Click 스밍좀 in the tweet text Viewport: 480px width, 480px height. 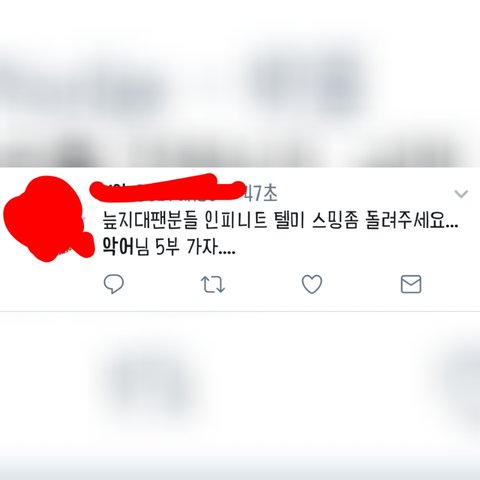335,221
